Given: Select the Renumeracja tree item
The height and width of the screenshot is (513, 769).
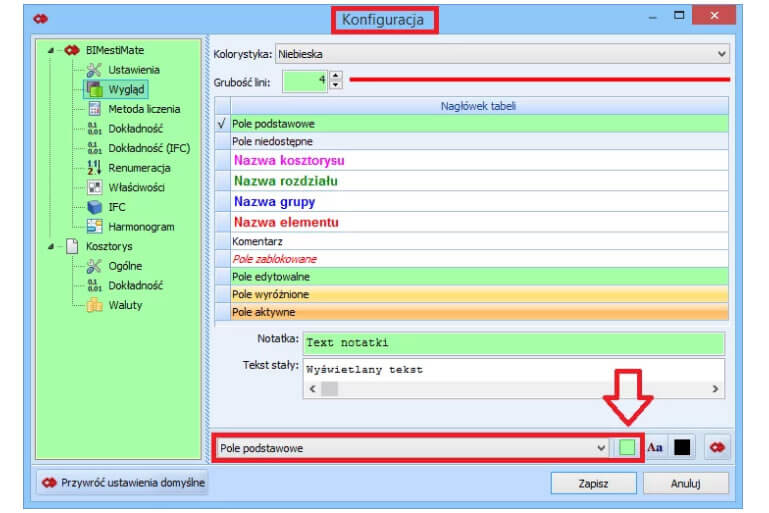Looking at the screenshot, I should (139, 168).
